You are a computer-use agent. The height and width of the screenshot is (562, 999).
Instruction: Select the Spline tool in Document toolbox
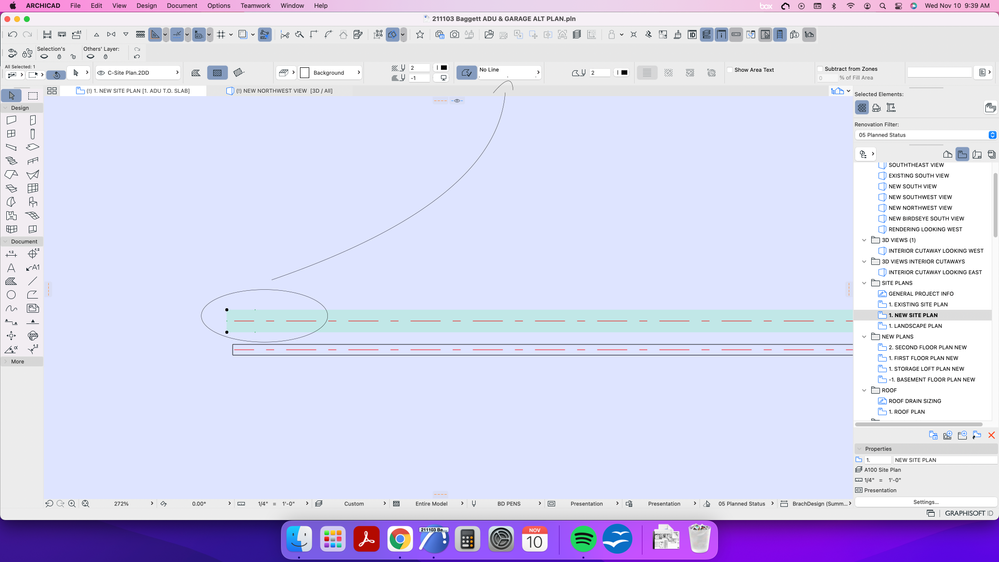12,309
